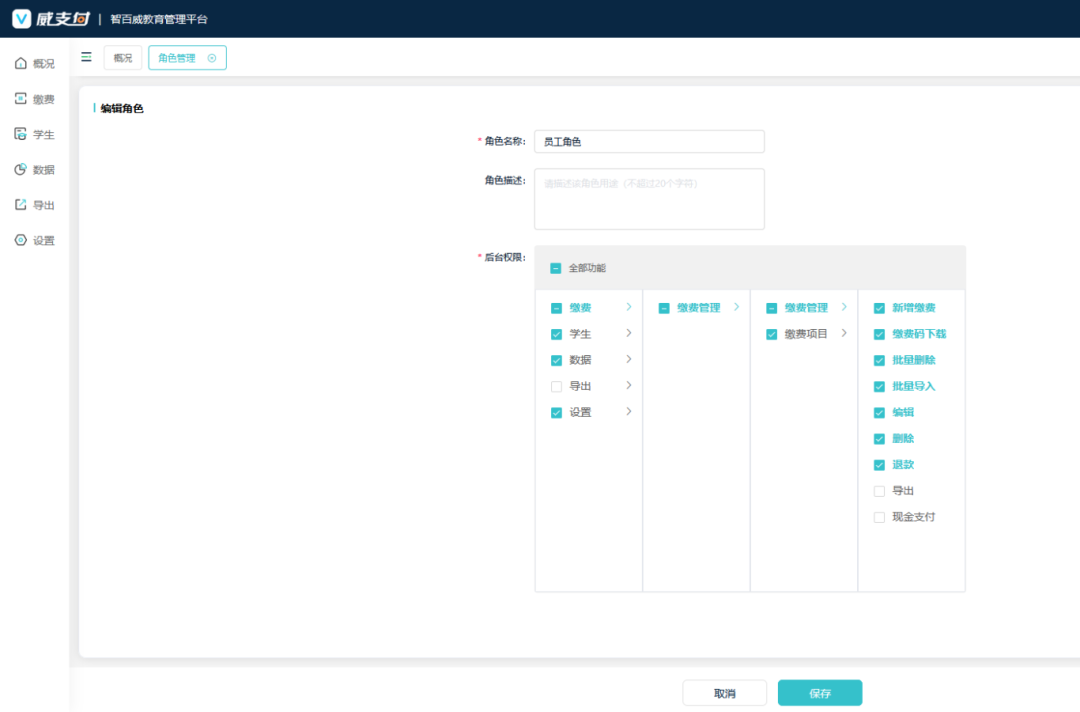Select the 角色管理 tab
1080x712 pixels.
coord(178,58)
